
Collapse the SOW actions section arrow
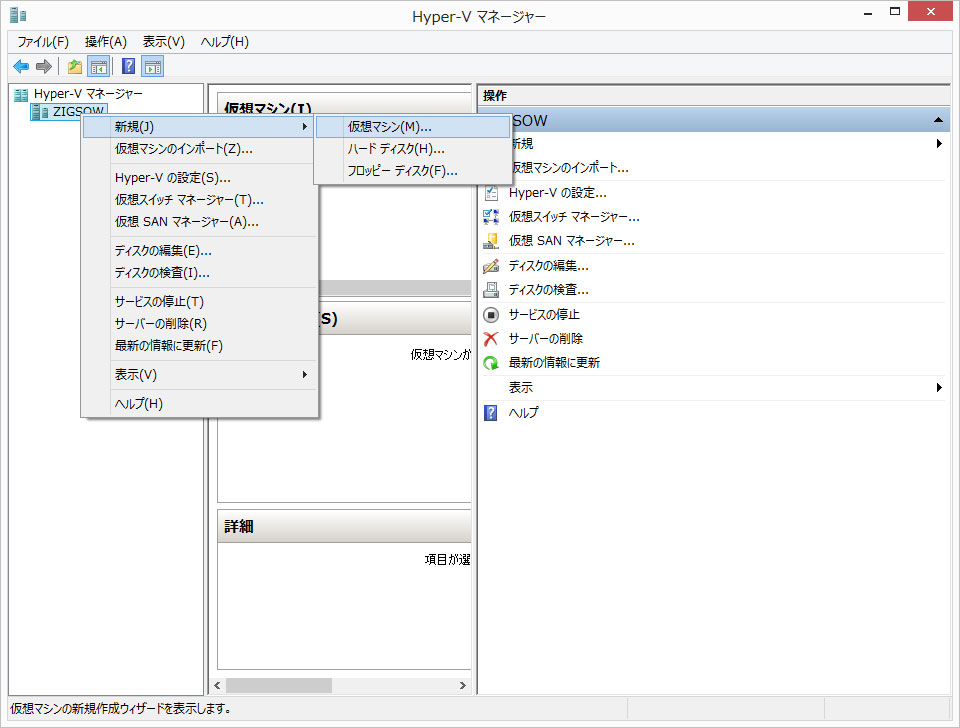[938, 121]
